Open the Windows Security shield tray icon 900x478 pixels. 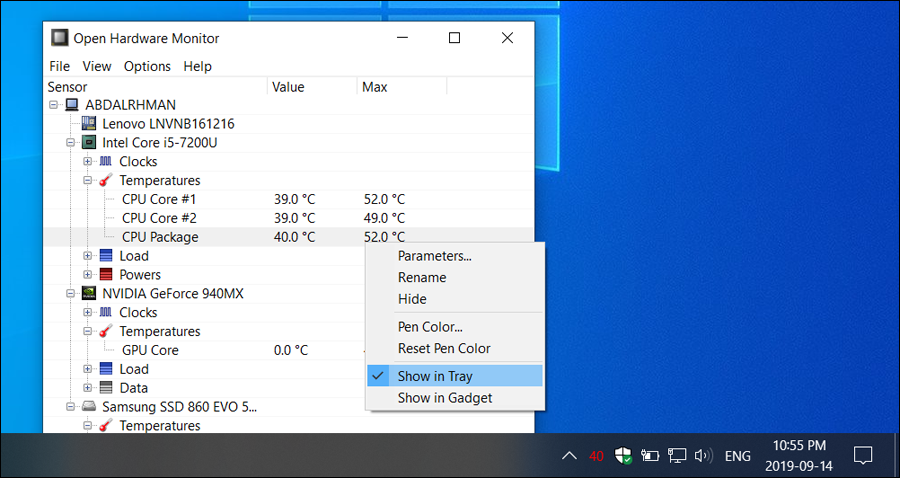point(623,456)
